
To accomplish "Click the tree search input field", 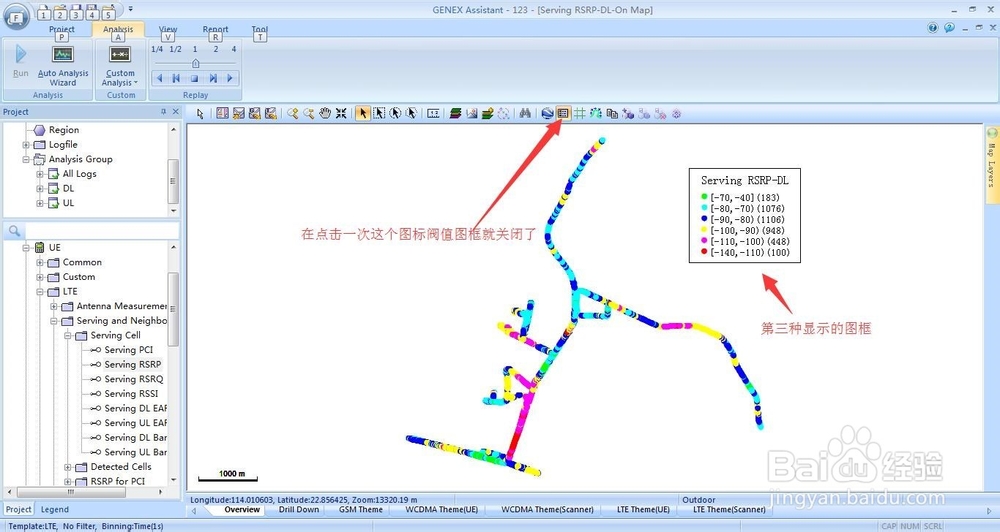I will coord(101,231).
